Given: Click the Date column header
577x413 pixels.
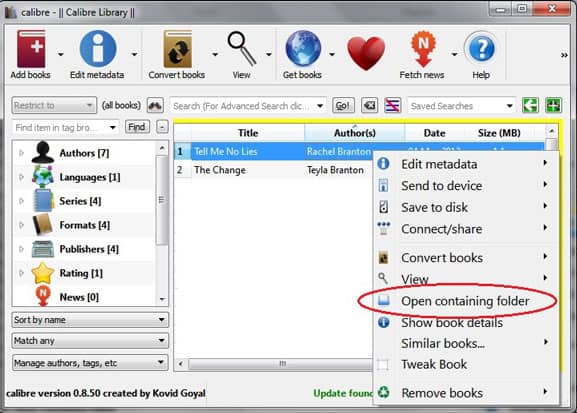Looking at the screenshot, I should (434, 133).
